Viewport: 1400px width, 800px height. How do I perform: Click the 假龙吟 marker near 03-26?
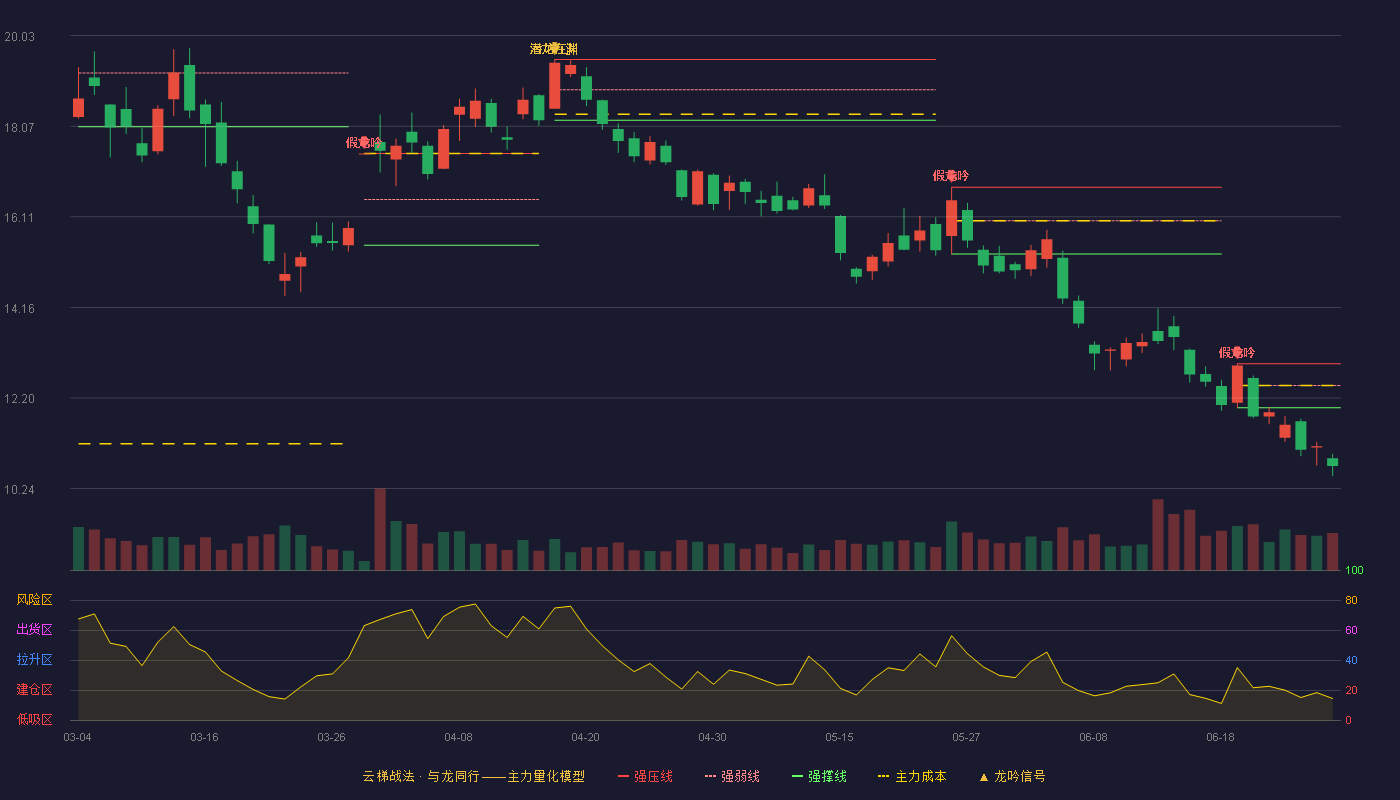[x=364, y=142]
